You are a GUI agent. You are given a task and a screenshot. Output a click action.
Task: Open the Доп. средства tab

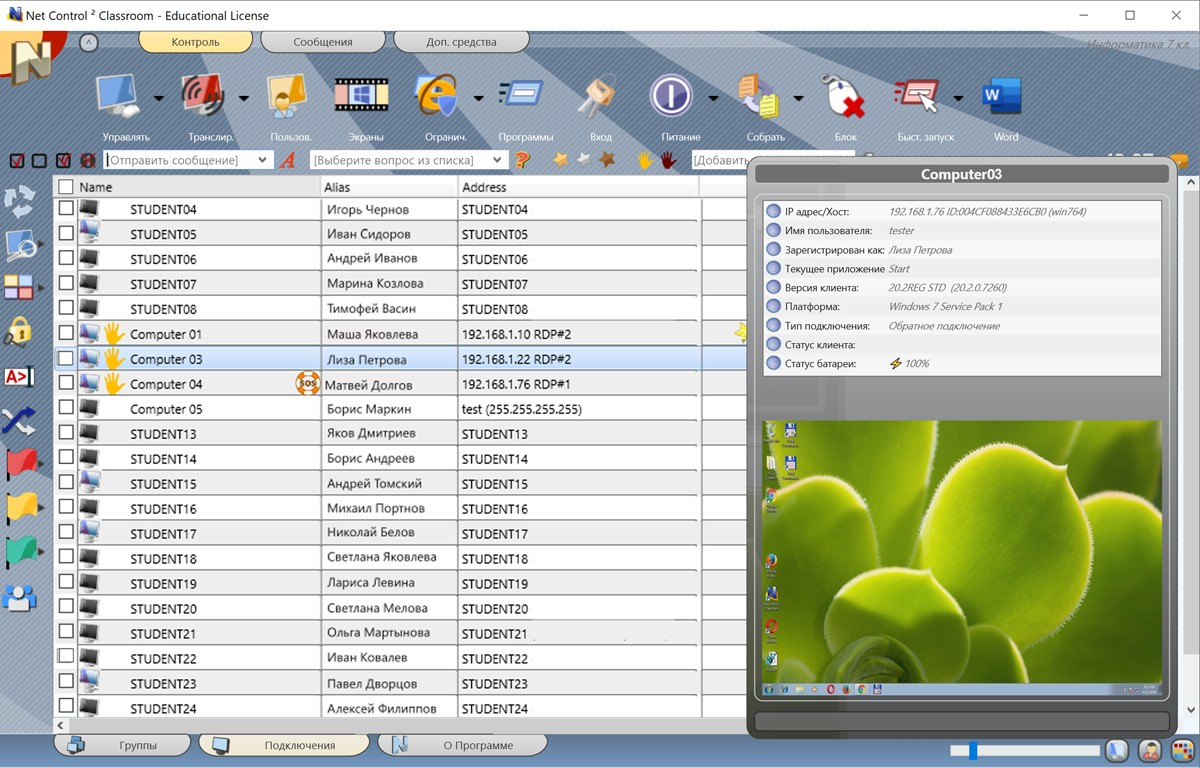tap(461, 42)
